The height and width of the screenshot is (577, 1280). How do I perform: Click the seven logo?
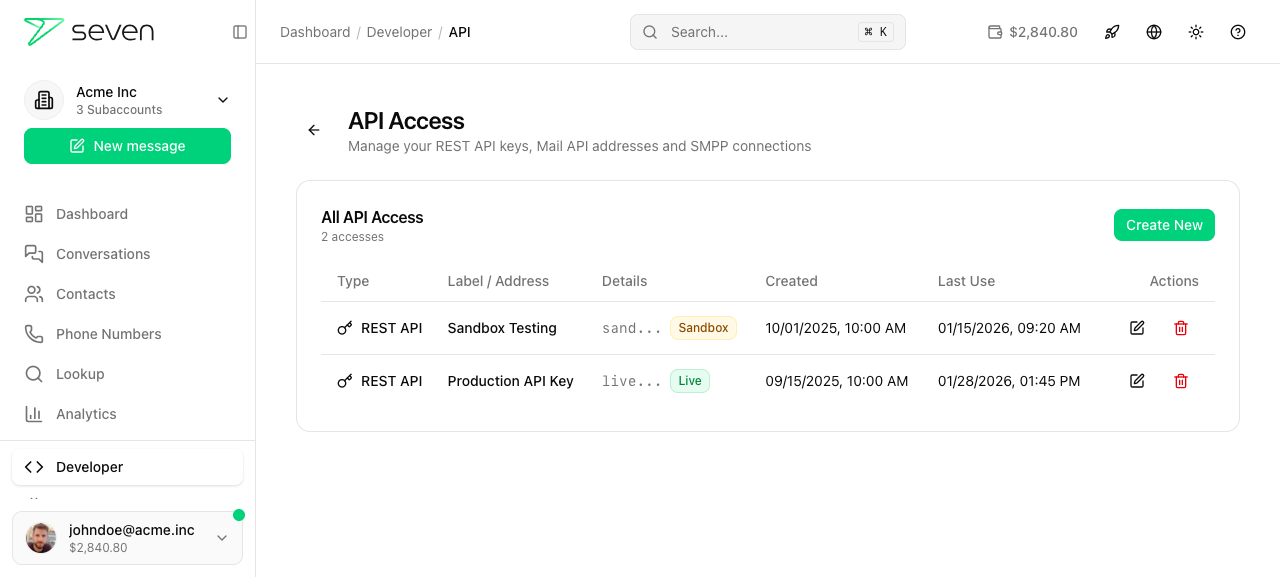[x=89, y=32]
